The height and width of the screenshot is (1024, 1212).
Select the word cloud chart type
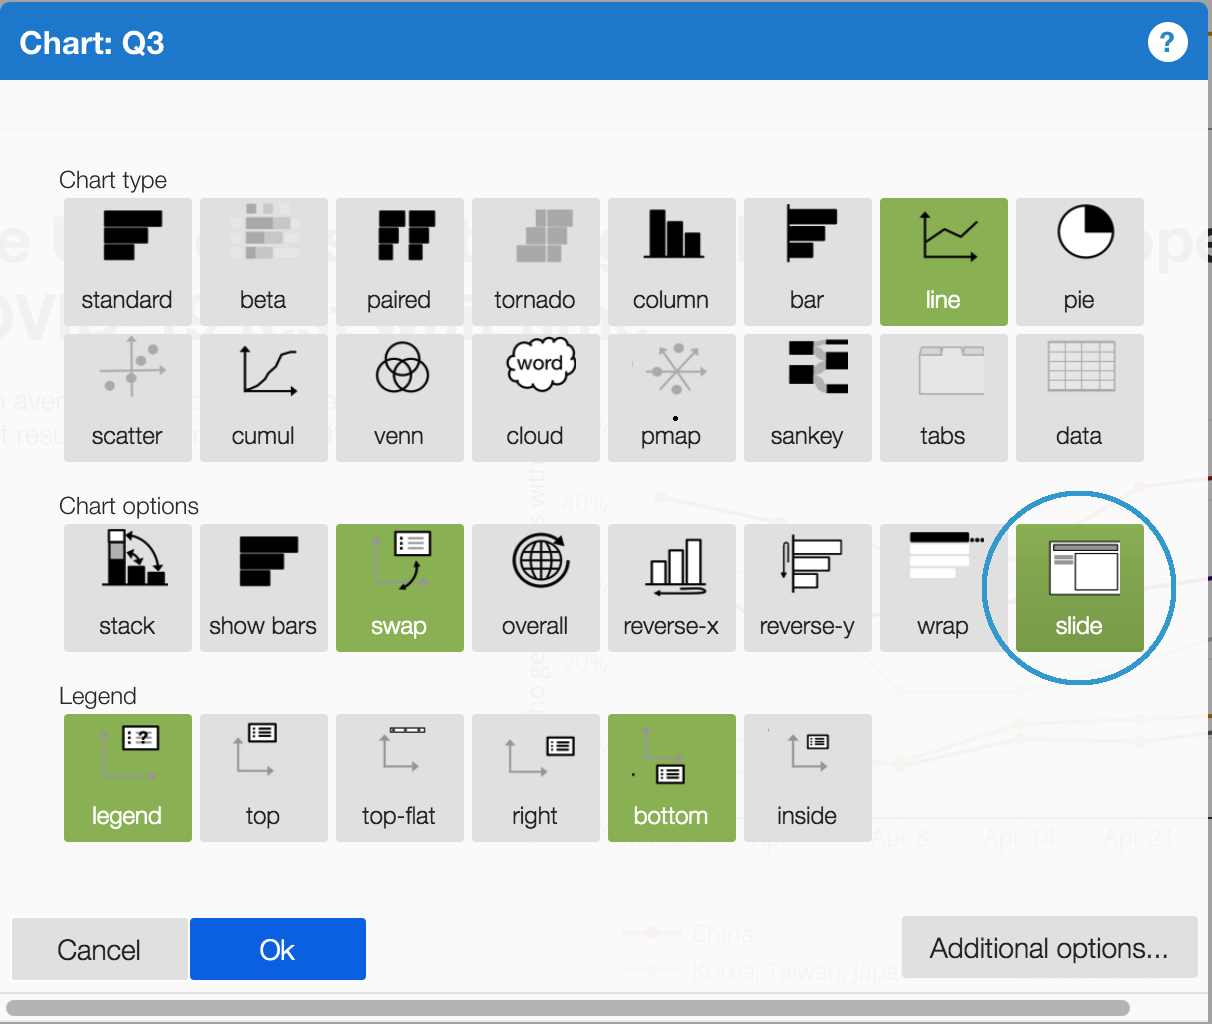click(535, 397)
